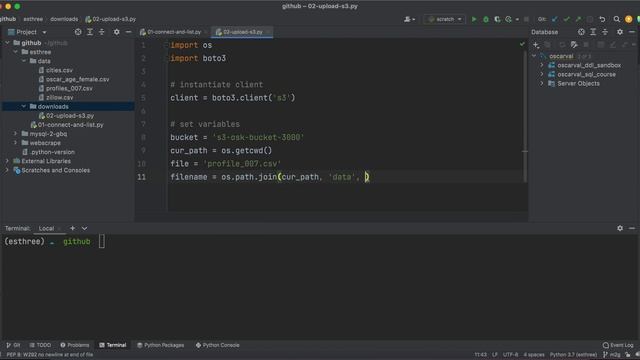The image size is (640, 360).
Task: Click the code inspection checkmark indicator
Action: point(522,44)
